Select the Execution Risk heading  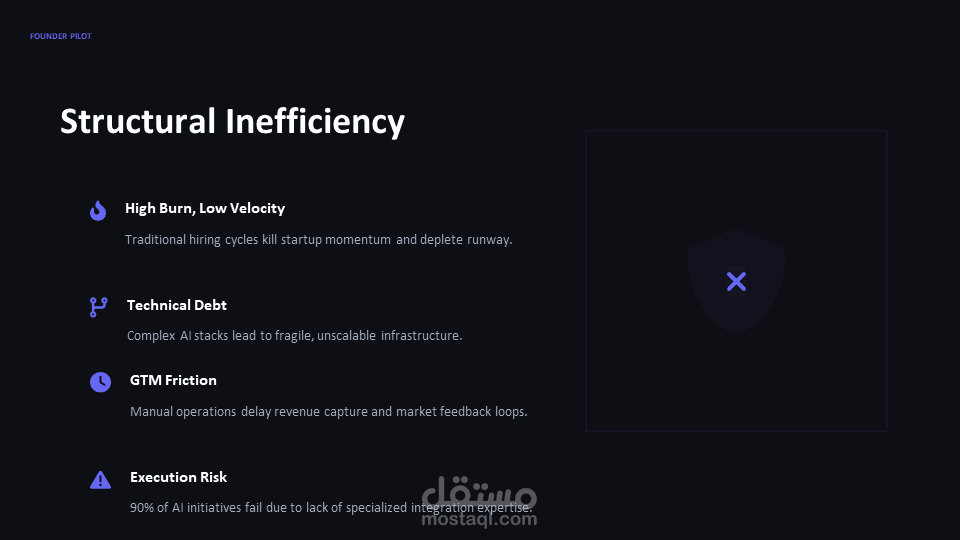[x=178, y=477]
